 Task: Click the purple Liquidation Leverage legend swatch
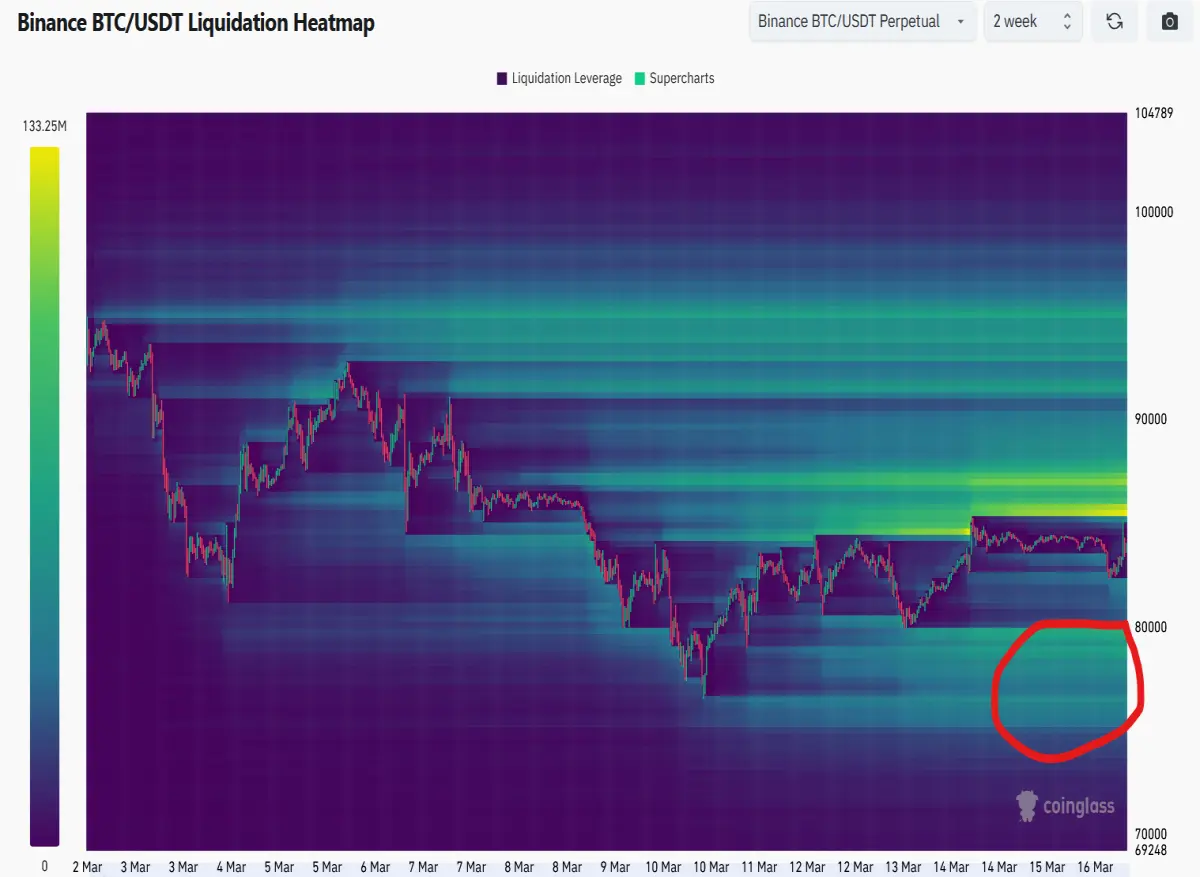coord(501,78)
